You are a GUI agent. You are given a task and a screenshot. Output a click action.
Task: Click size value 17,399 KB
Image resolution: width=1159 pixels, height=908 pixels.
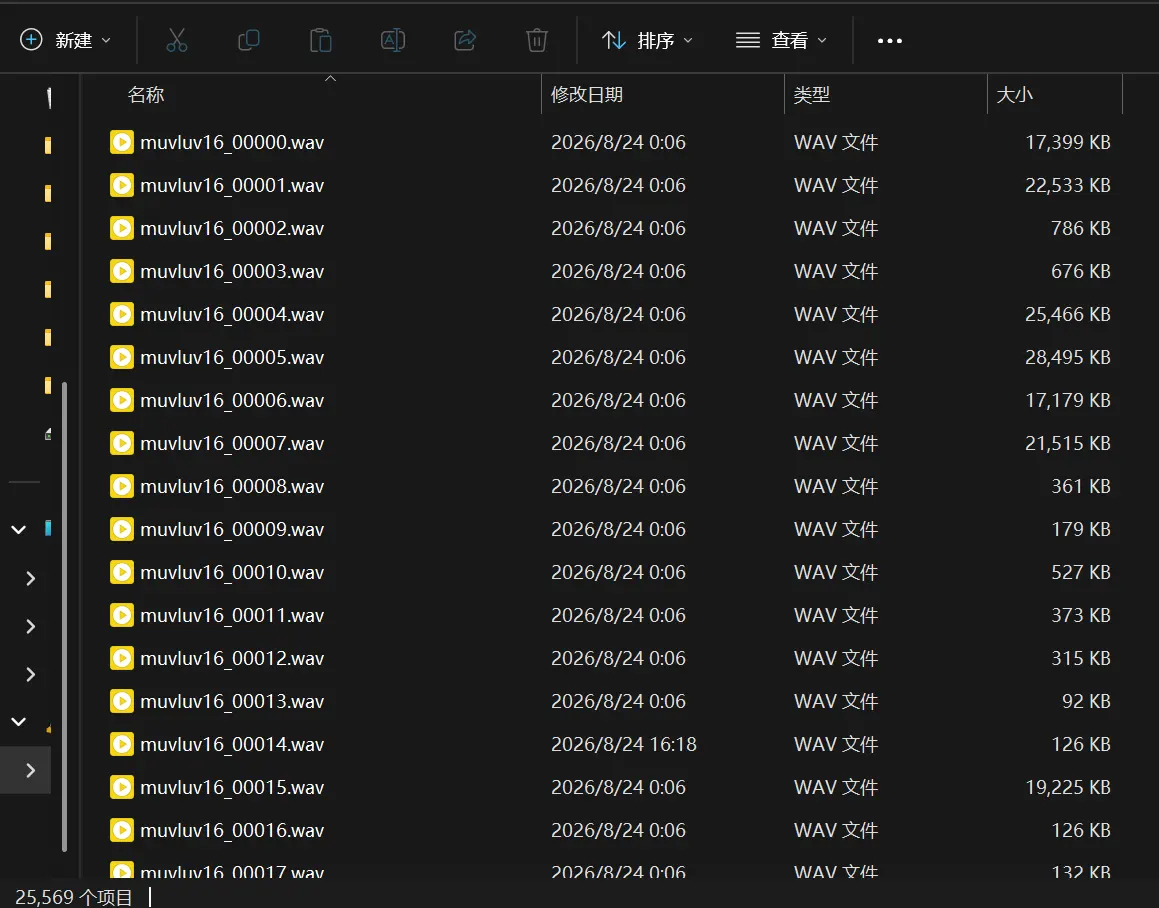(x=1068, y=142)
